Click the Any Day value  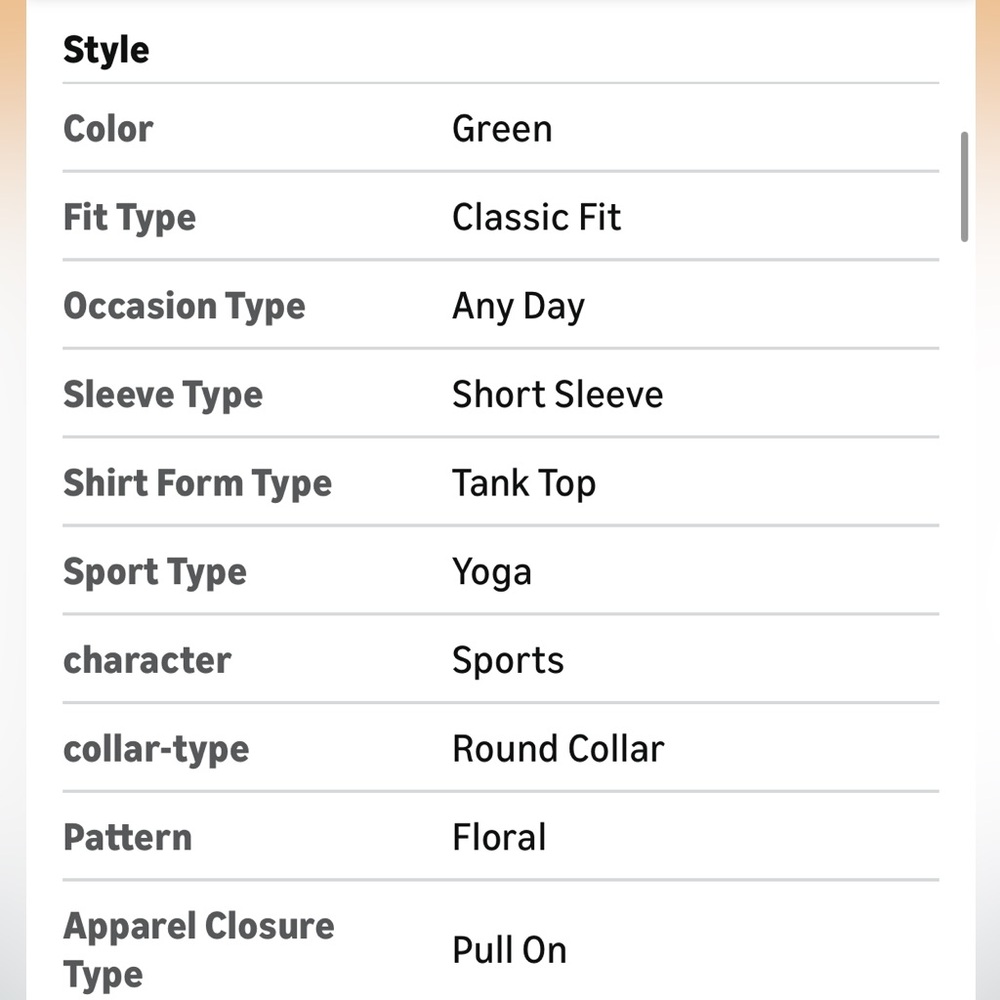pos(518,306)
